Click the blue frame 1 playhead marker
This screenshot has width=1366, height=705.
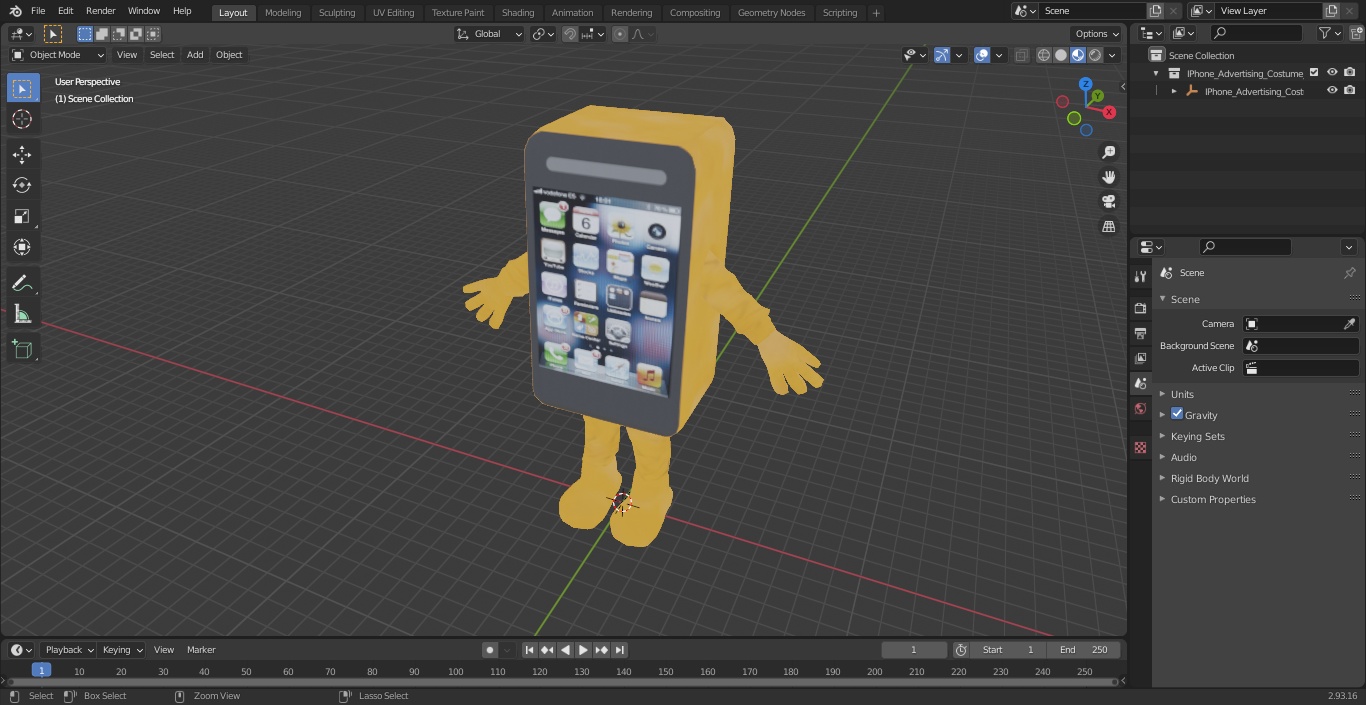(41, 671)
